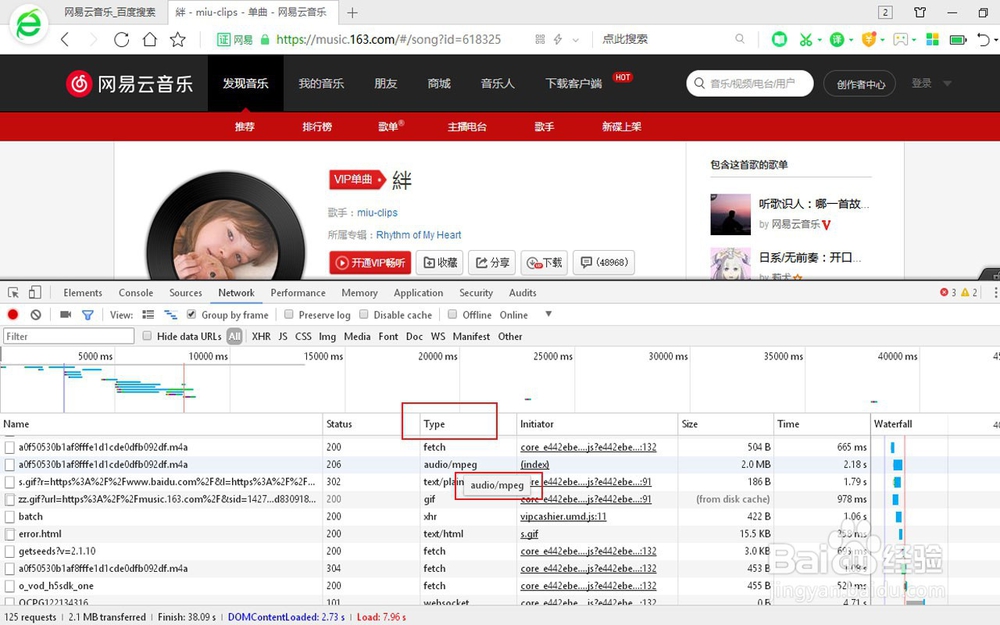Click the shirt skin icon in title bar

click(x=920, y=12)
